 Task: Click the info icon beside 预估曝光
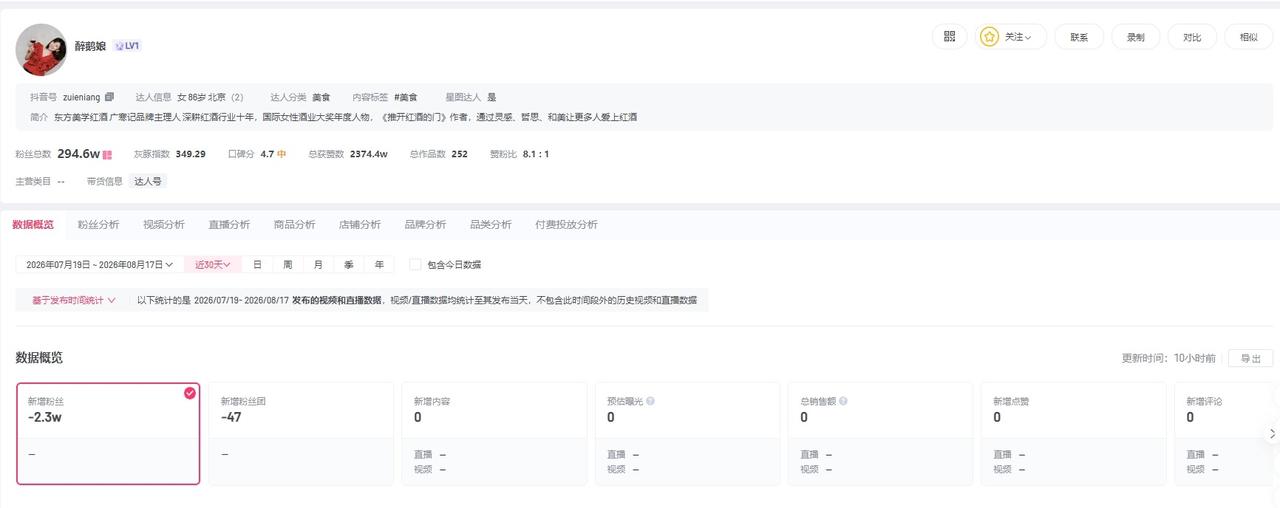click(x=651, y=401)
